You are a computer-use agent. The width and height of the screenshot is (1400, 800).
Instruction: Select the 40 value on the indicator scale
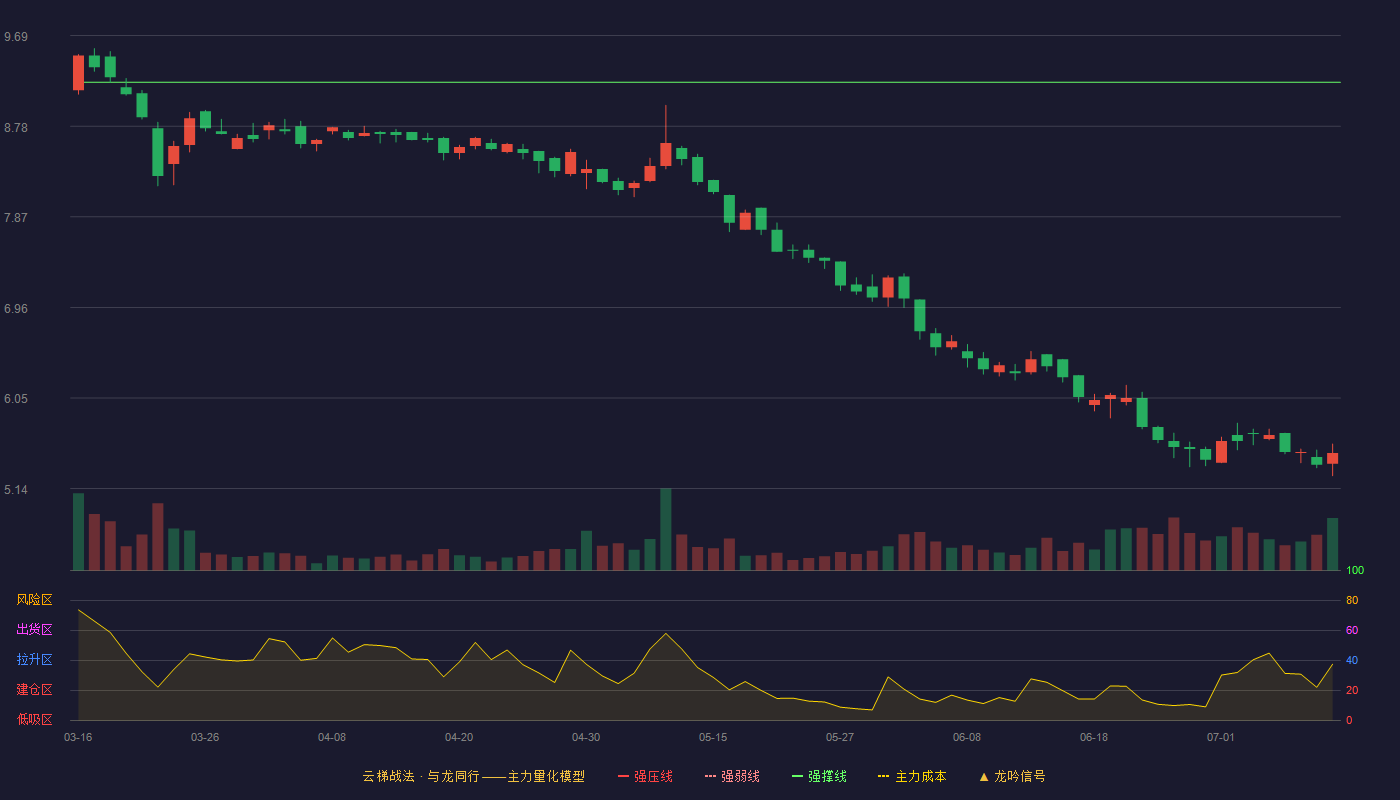pos(1352,660)
